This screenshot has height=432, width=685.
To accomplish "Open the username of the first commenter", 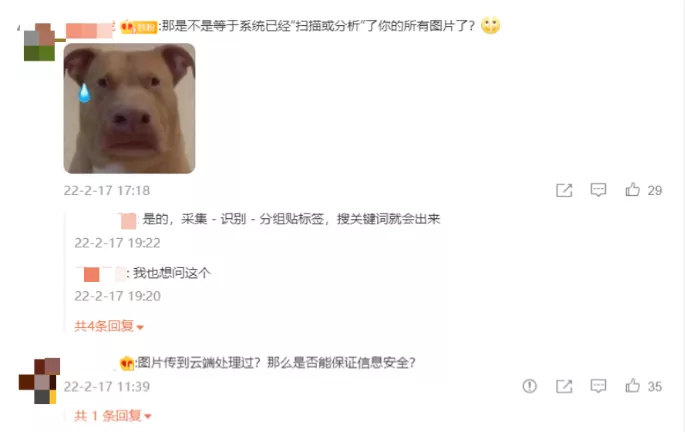I will click(x=90, y=31).
